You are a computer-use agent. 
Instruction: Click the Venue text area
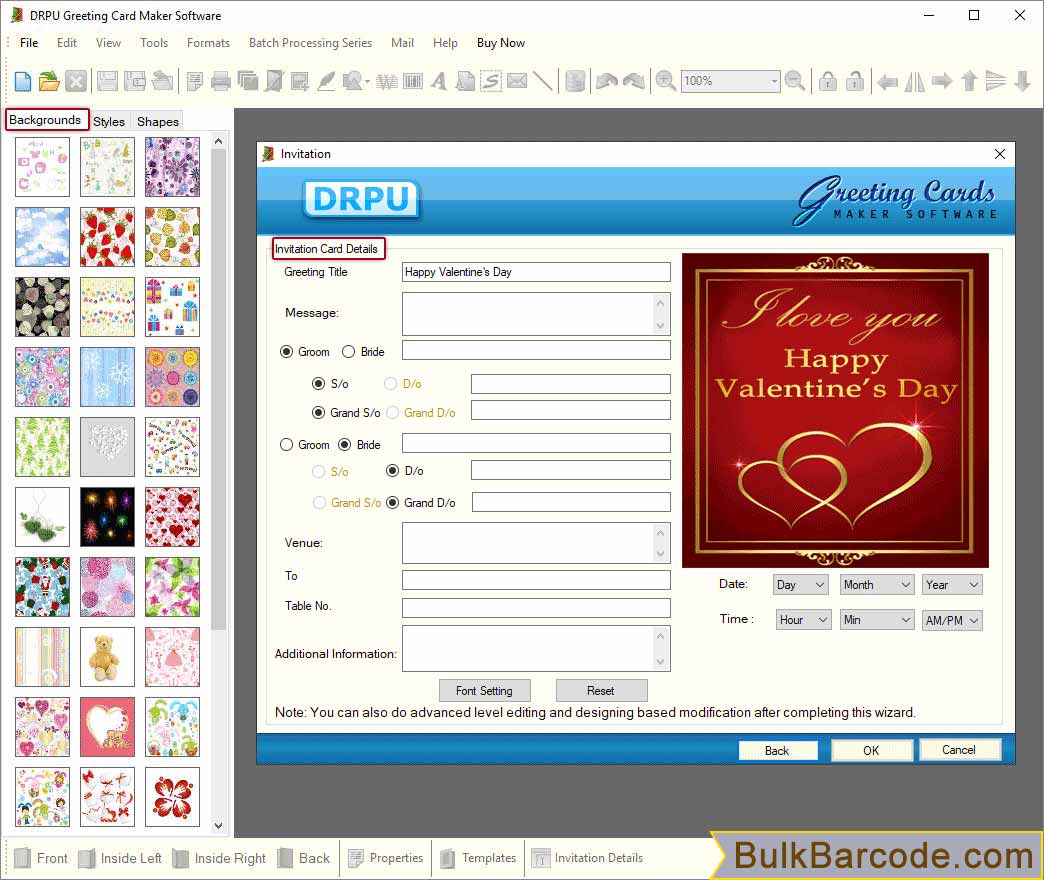536,543
